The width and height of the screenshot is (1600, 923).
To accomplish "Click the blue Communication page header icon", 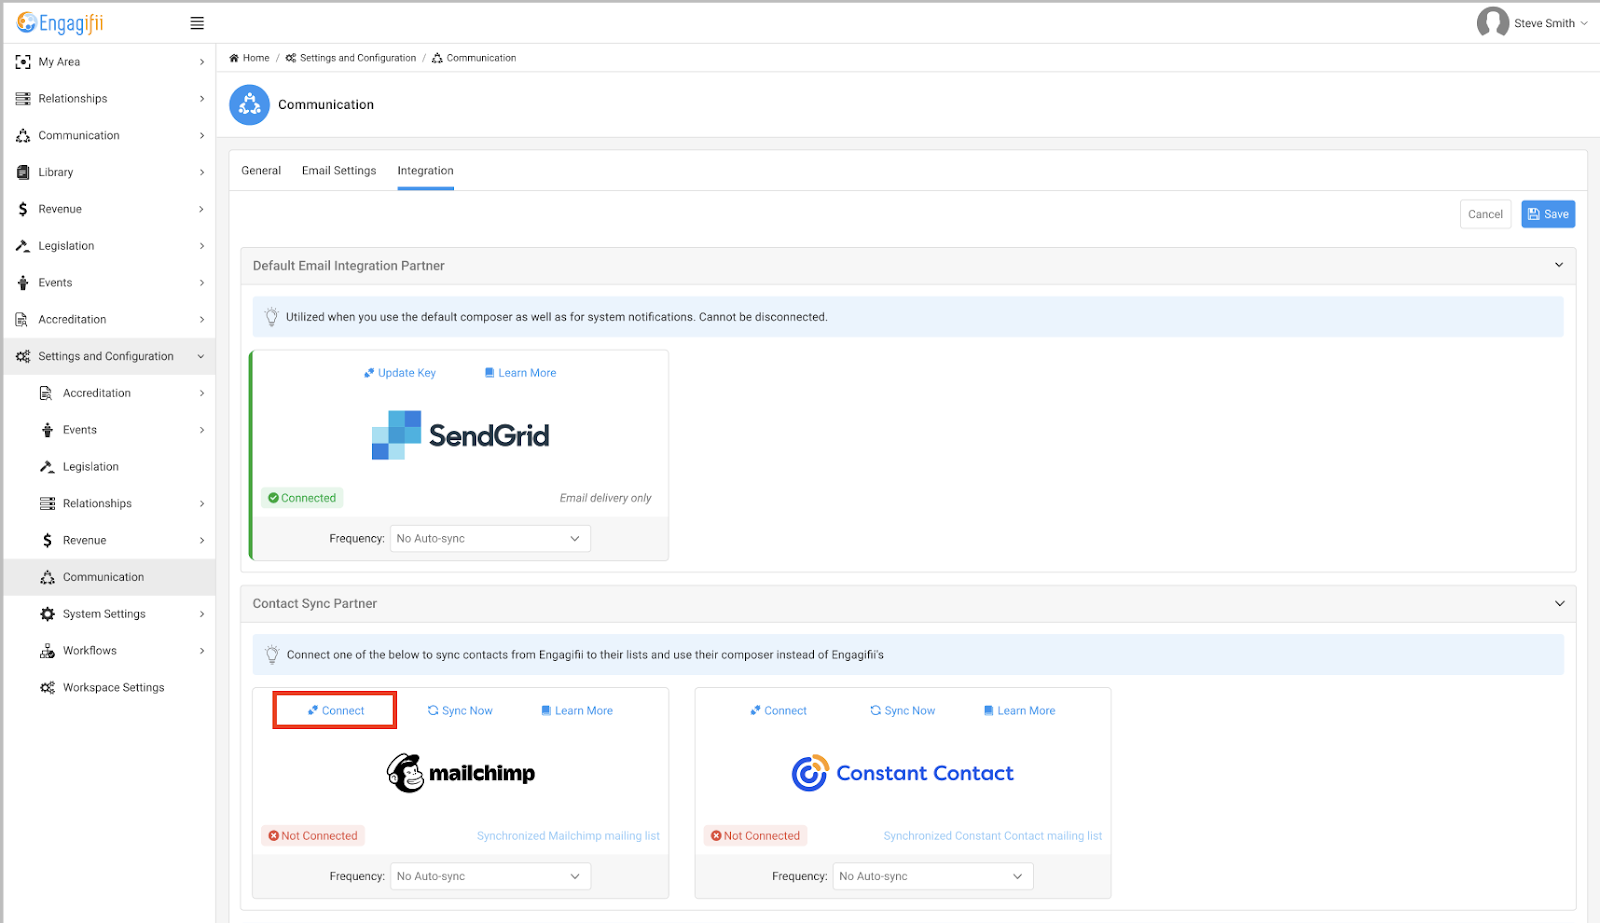I will 250,105.
